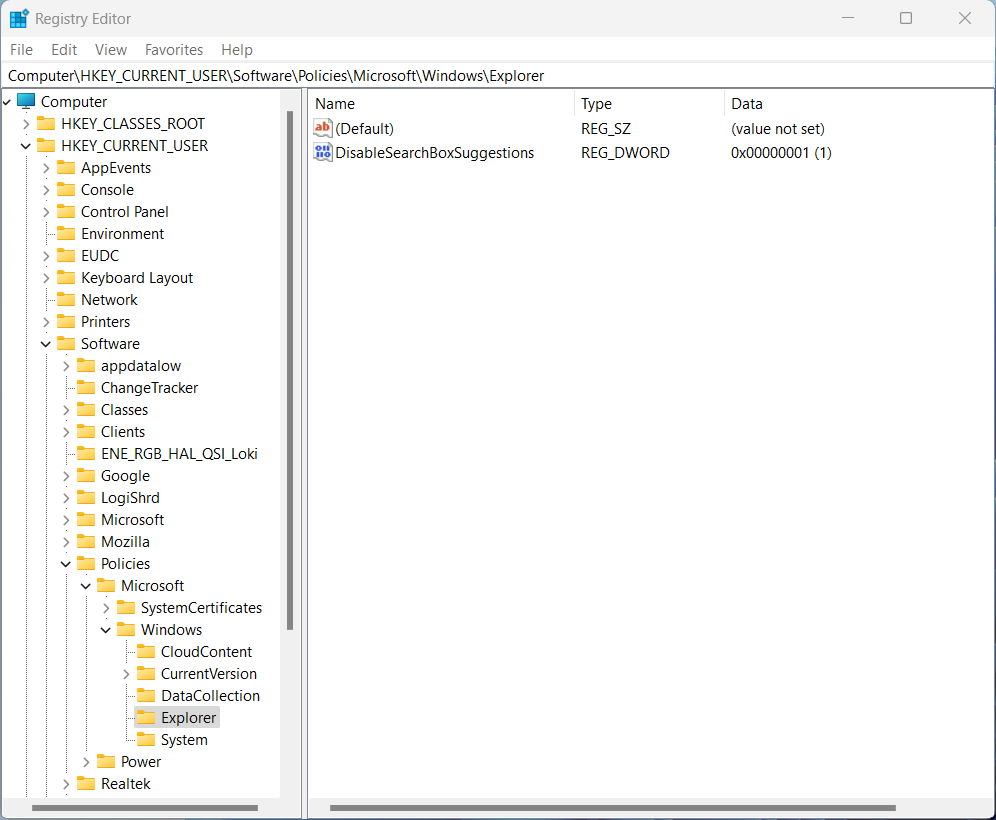Click the DWORD icon beside DisableSearchBoxSuggestions

[x=323, y=153]
